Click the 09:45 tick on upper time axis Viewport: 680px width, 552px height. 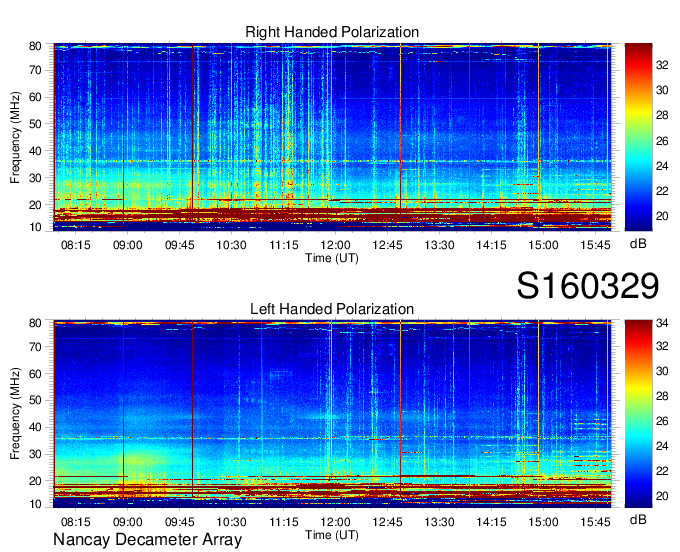click(x=180, y=245)
